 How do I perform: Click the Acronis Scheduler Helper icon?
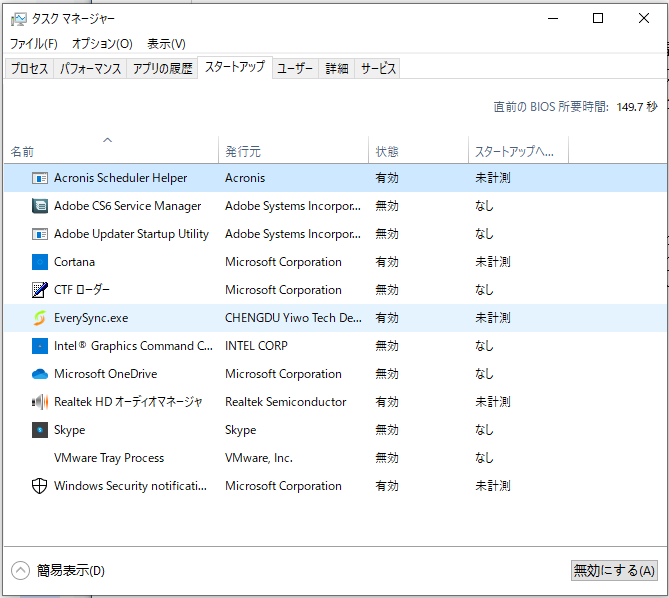[40, 178]
